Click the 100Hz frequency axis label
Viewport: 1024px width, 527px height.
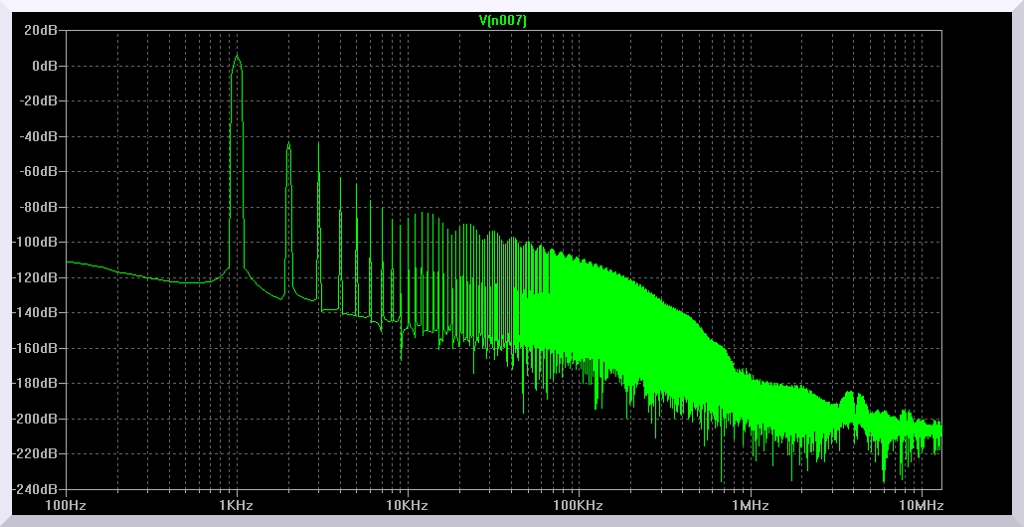[66, 506]
